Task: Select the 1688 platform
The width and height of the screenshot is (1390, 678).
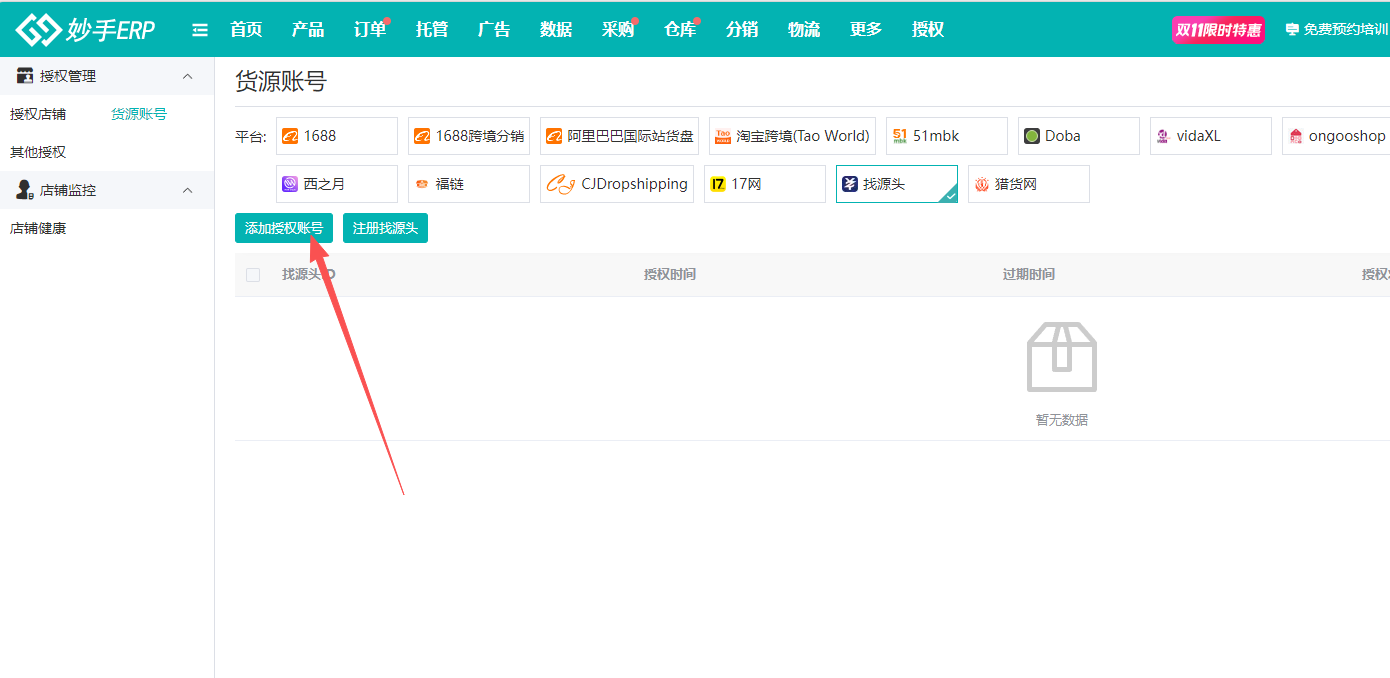Action: [337, 136]
